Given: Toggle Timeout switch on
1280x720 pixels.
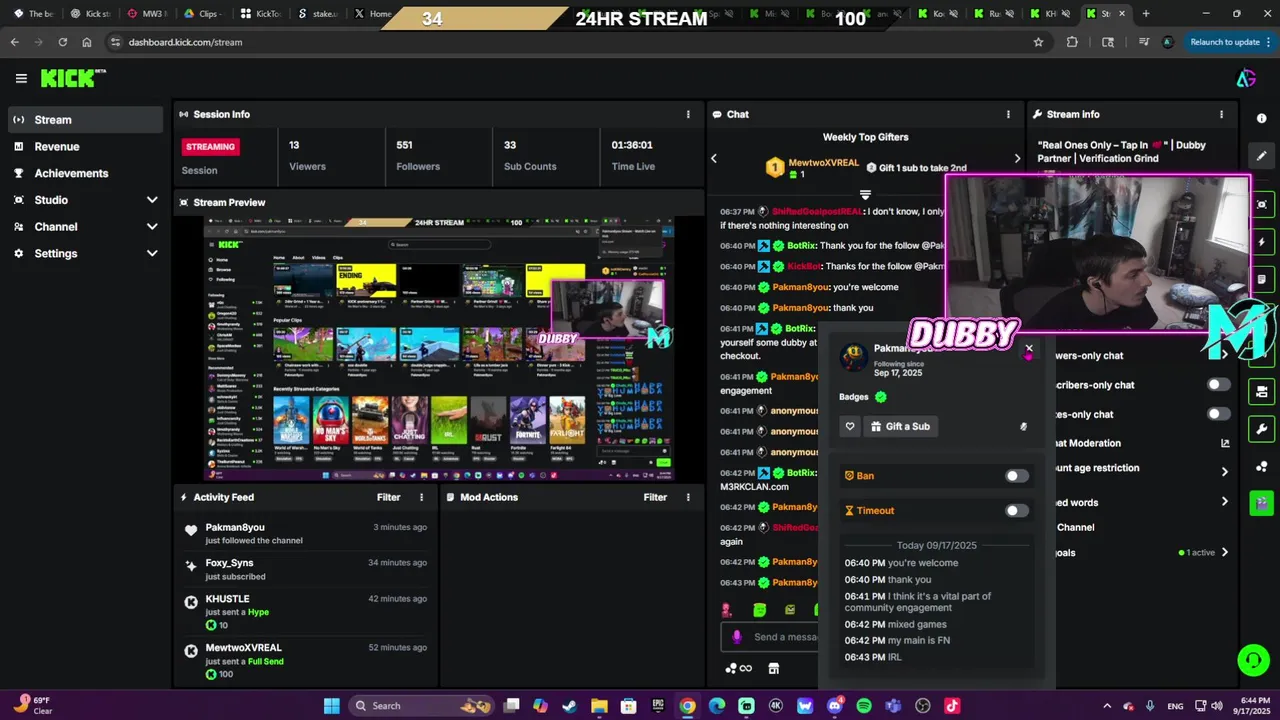Looking at the screenshot, I should click(x=1017, y=511).
